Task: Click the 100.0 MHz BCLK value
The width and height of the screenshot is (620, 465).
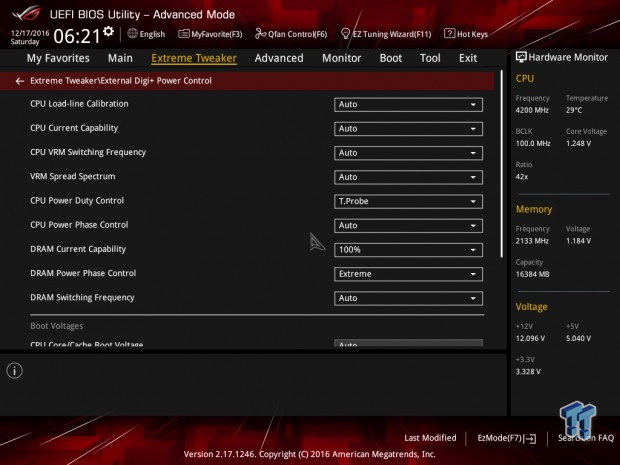Action: coord(533,144)
